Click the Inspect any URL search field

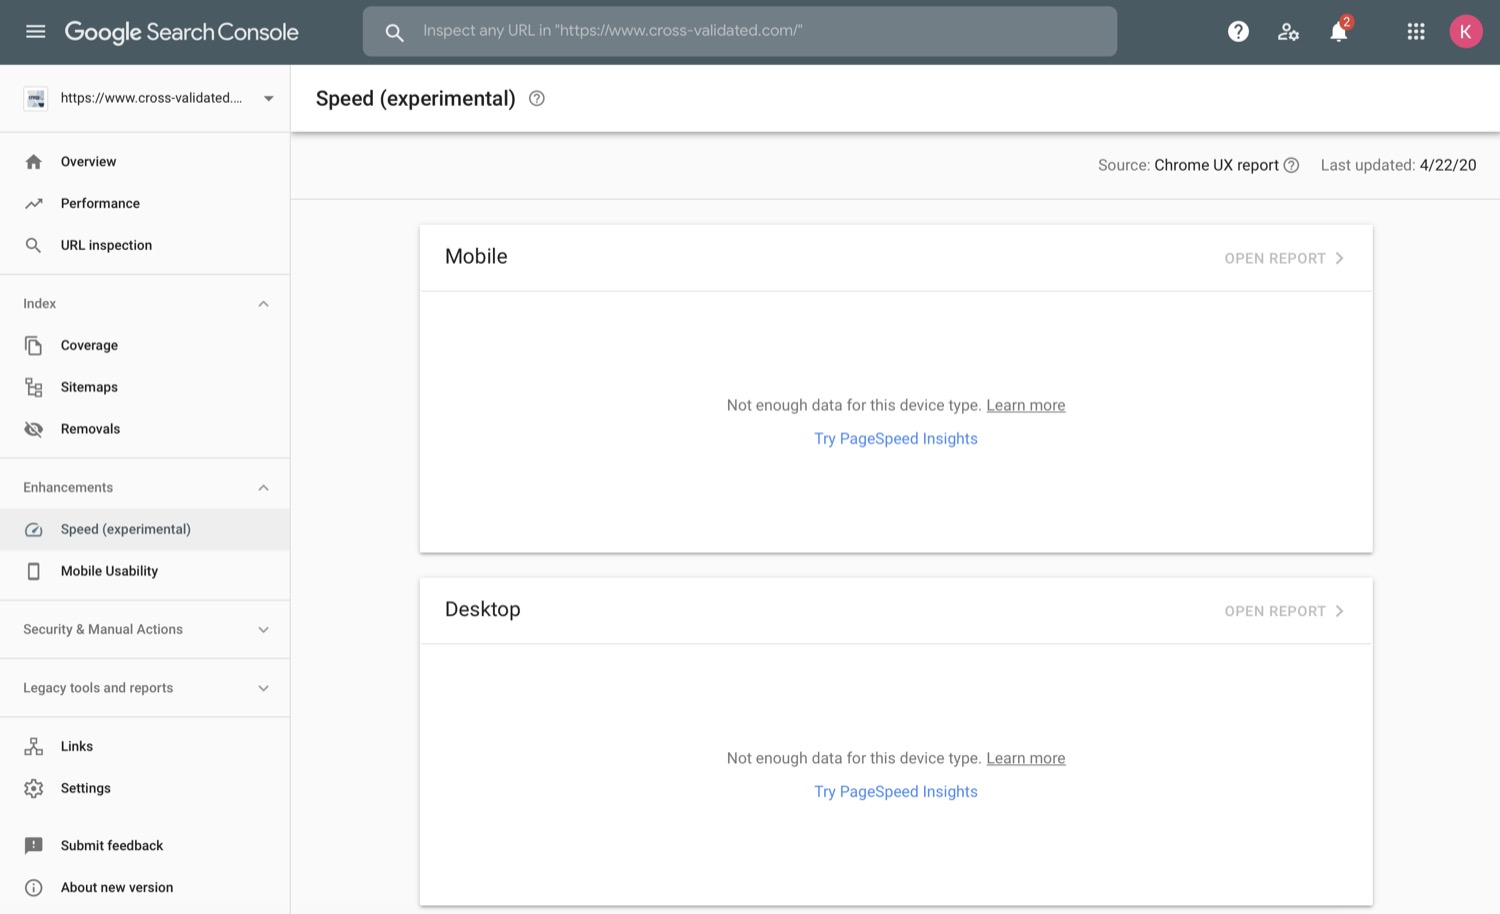tap(740, 31)
